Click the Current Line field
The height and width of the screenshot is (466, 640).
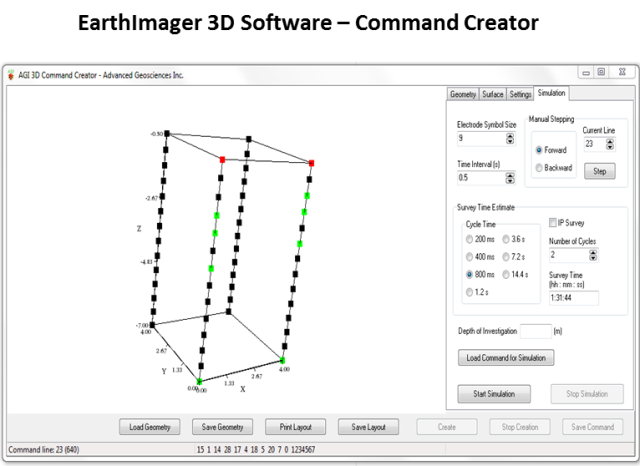595,144
